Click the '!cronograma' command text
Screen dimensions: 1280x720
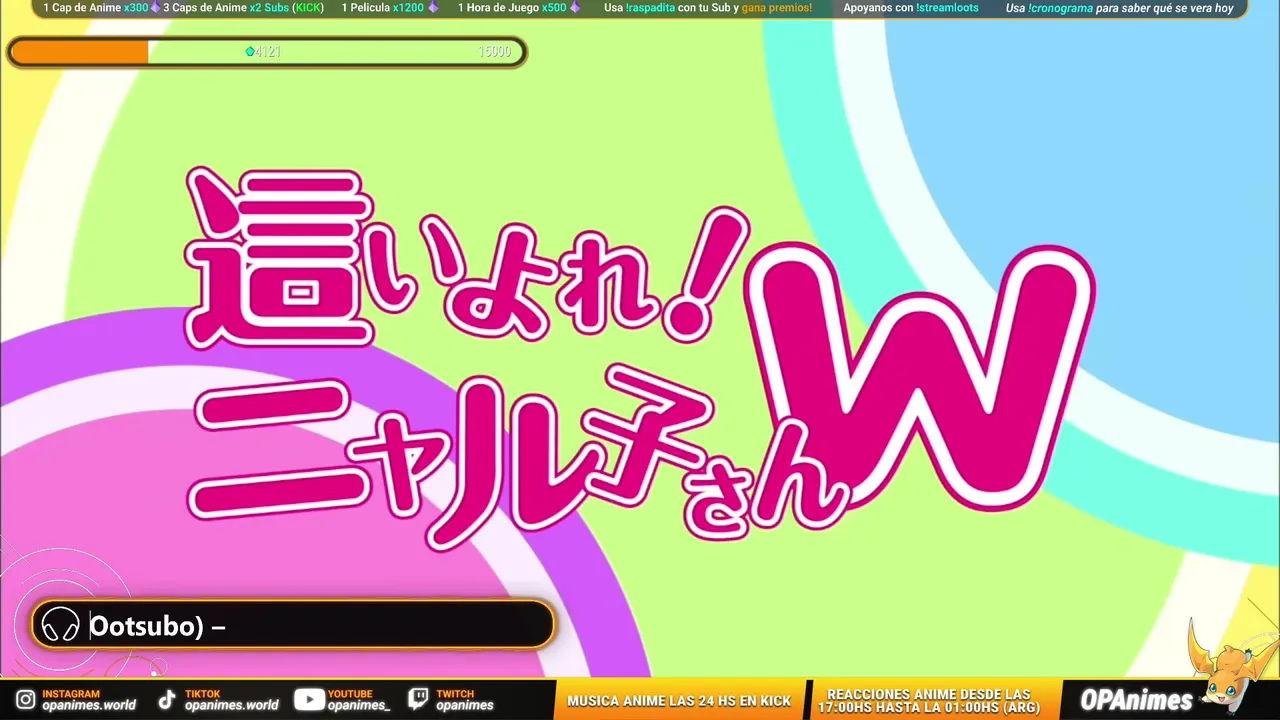tap(1060, 8)
